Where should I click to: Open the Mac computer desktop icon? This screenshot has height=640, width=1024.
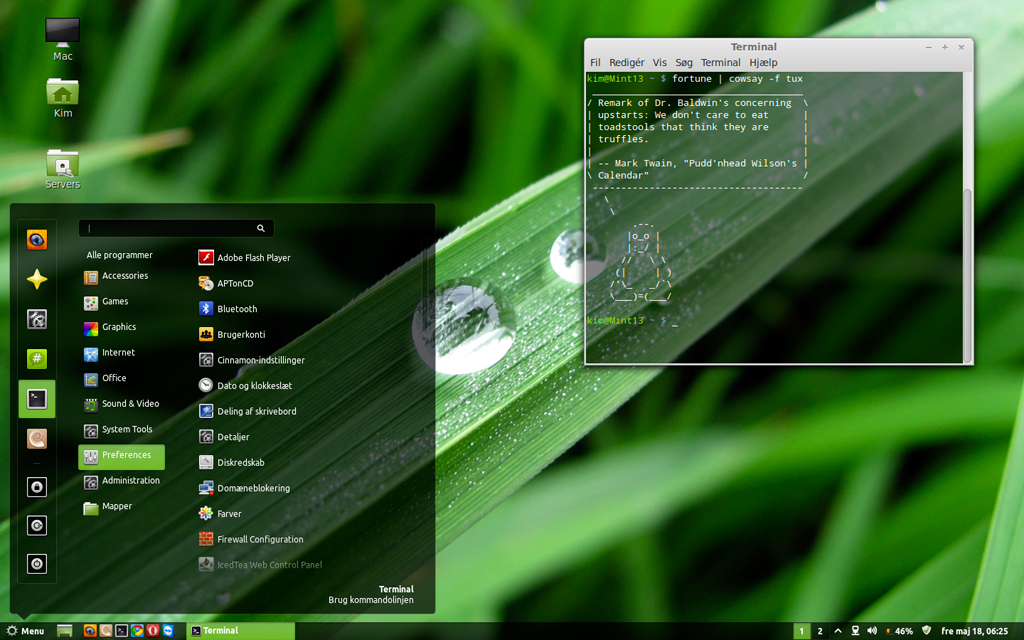click(63, 39)
